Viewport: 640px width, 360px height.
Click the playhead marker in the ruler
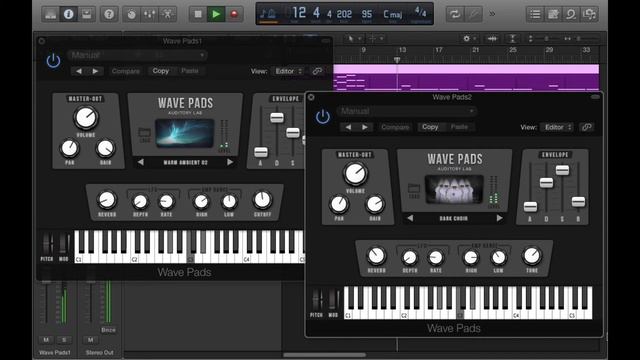point(397,60)
